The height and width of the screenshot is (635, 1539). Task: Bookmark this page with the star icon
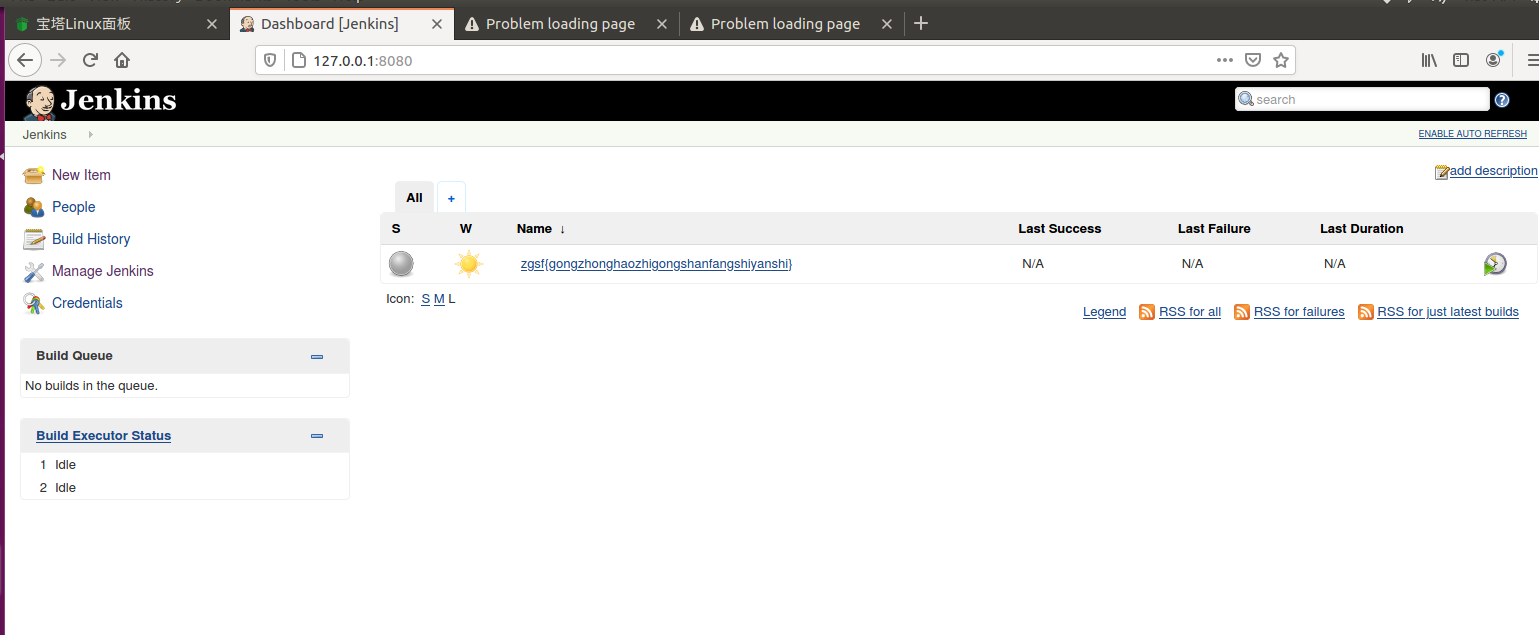[1280, 60]
